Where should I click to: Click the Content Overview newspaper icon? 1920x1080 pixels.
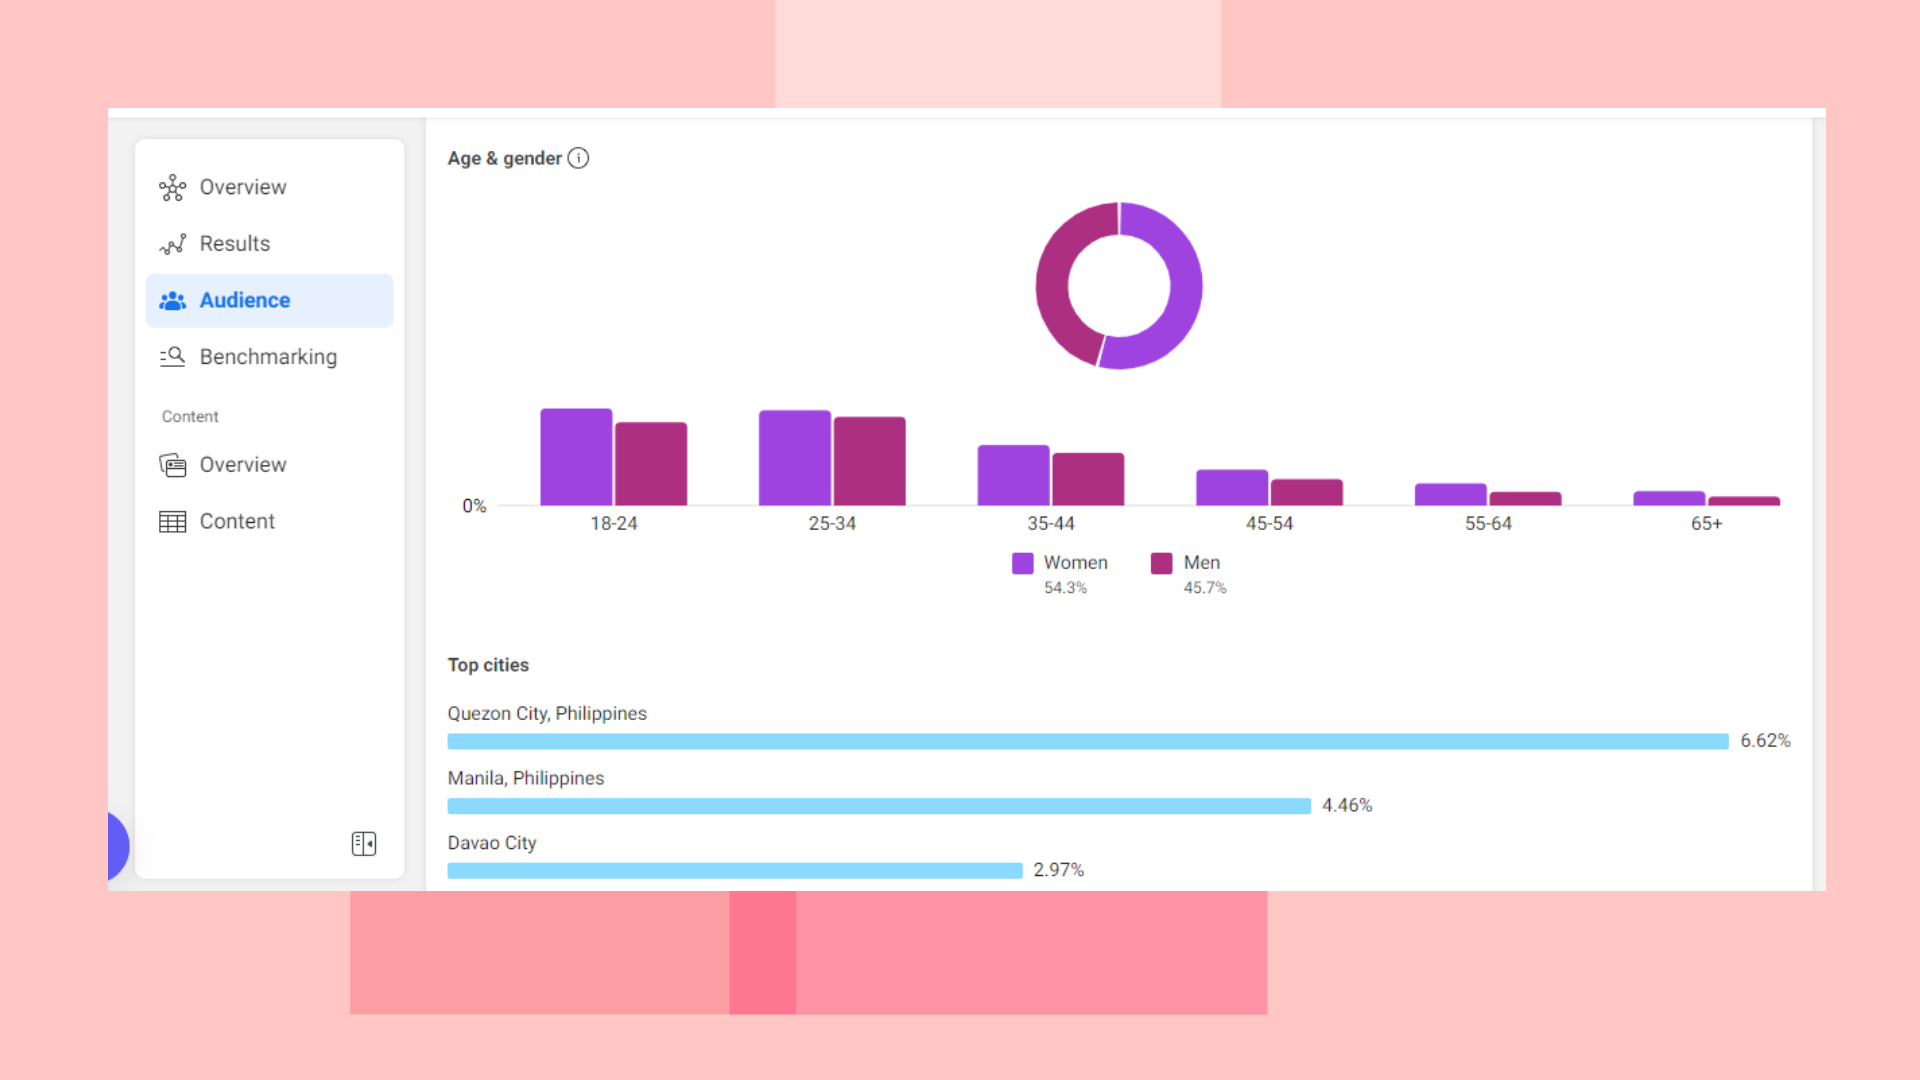[x=172, y=465]
